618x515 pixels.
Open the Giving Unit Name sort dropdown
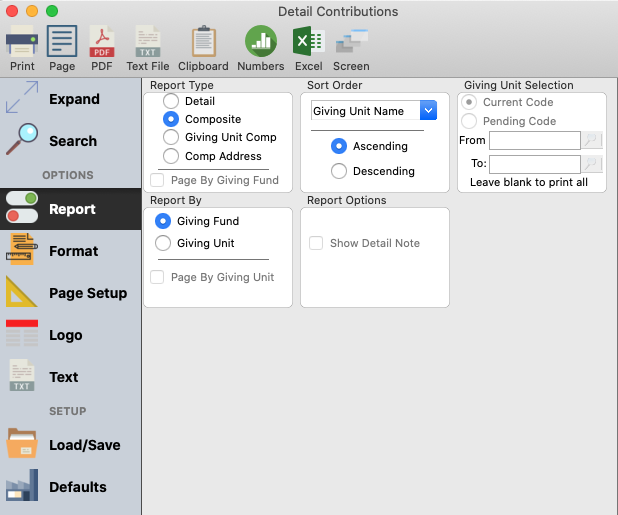pos(428,111)
